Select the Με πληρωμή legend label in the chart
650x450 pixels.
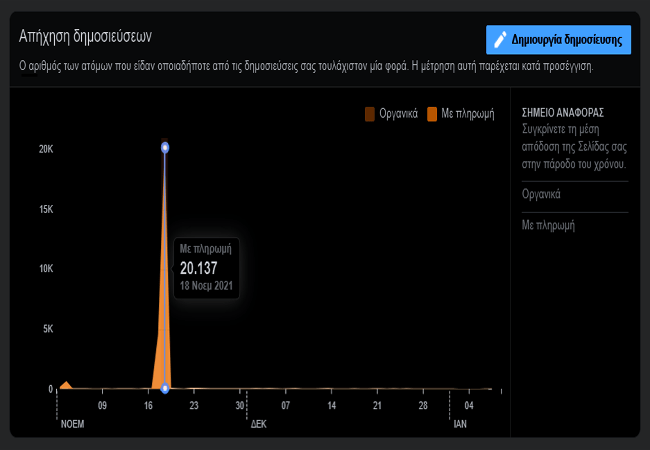(x=468, y=114)
